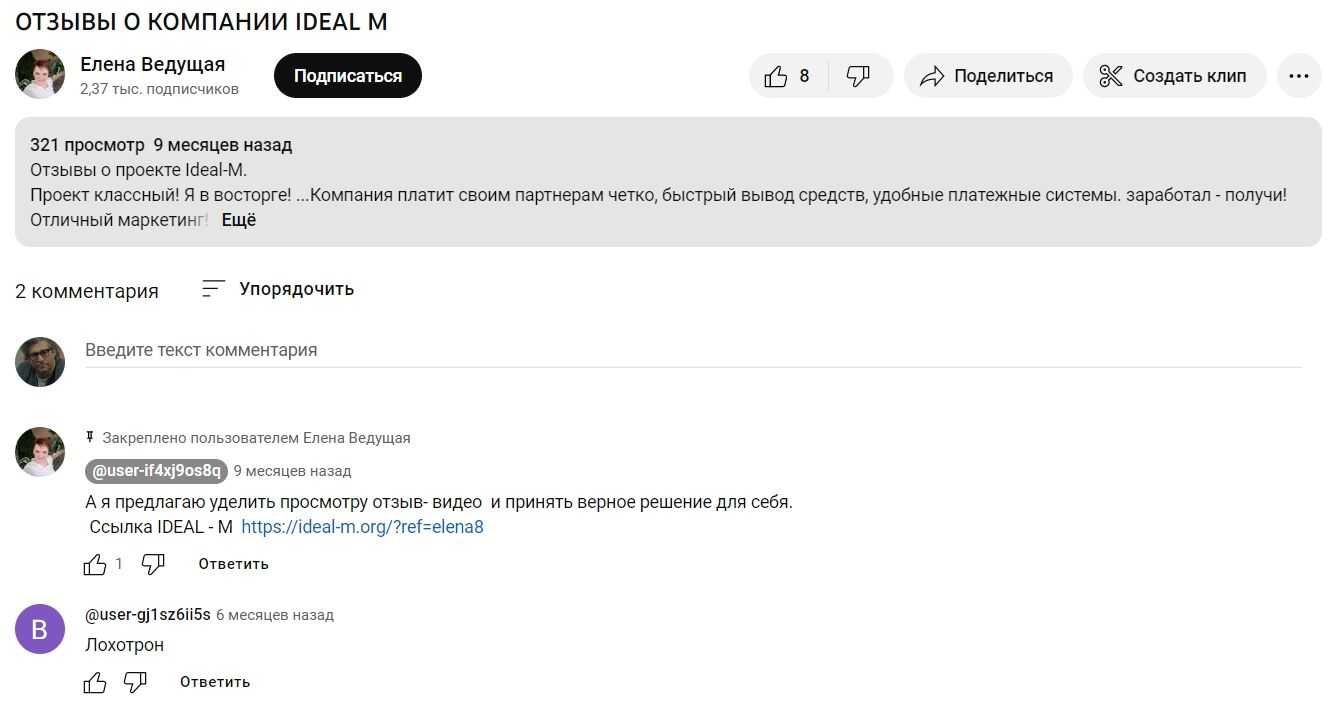Open the 'Упорядочить' sort dropdown
The image size is (1338, 704).
point(278,289)
